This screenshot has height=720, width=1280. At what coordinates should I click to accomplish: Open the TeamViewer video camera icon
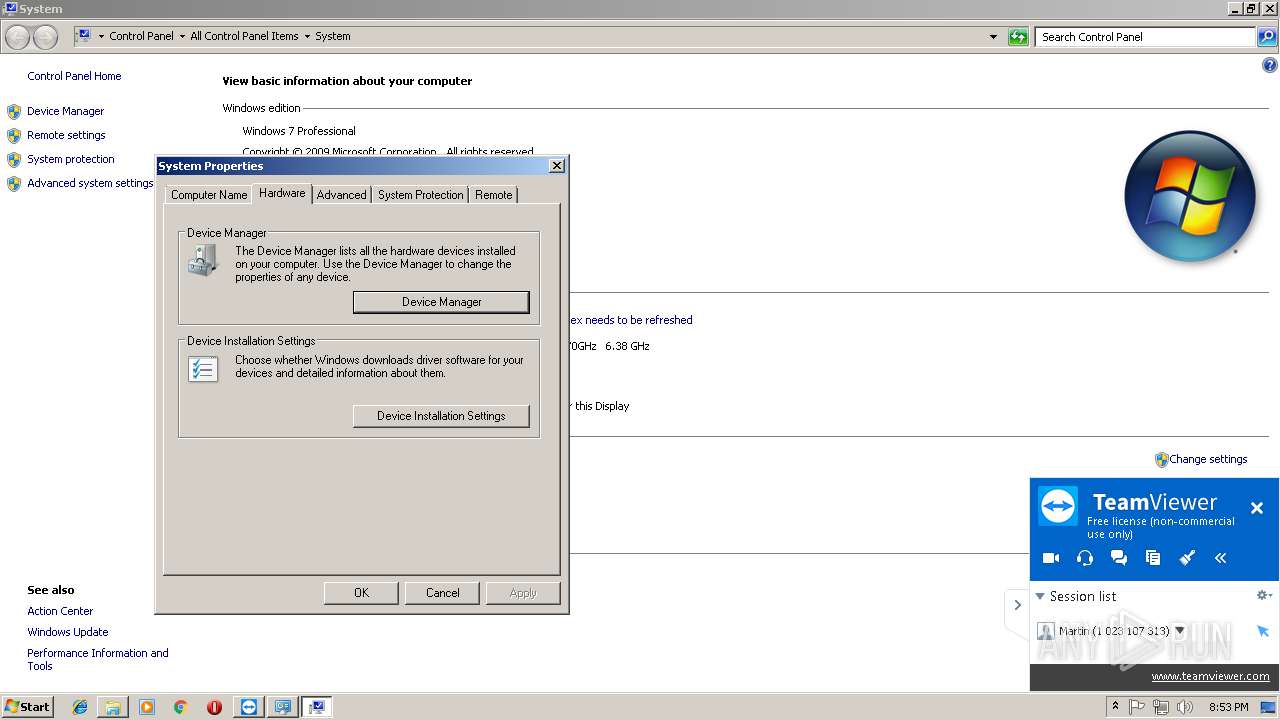pyautogui.click(x=1050, y=558)
